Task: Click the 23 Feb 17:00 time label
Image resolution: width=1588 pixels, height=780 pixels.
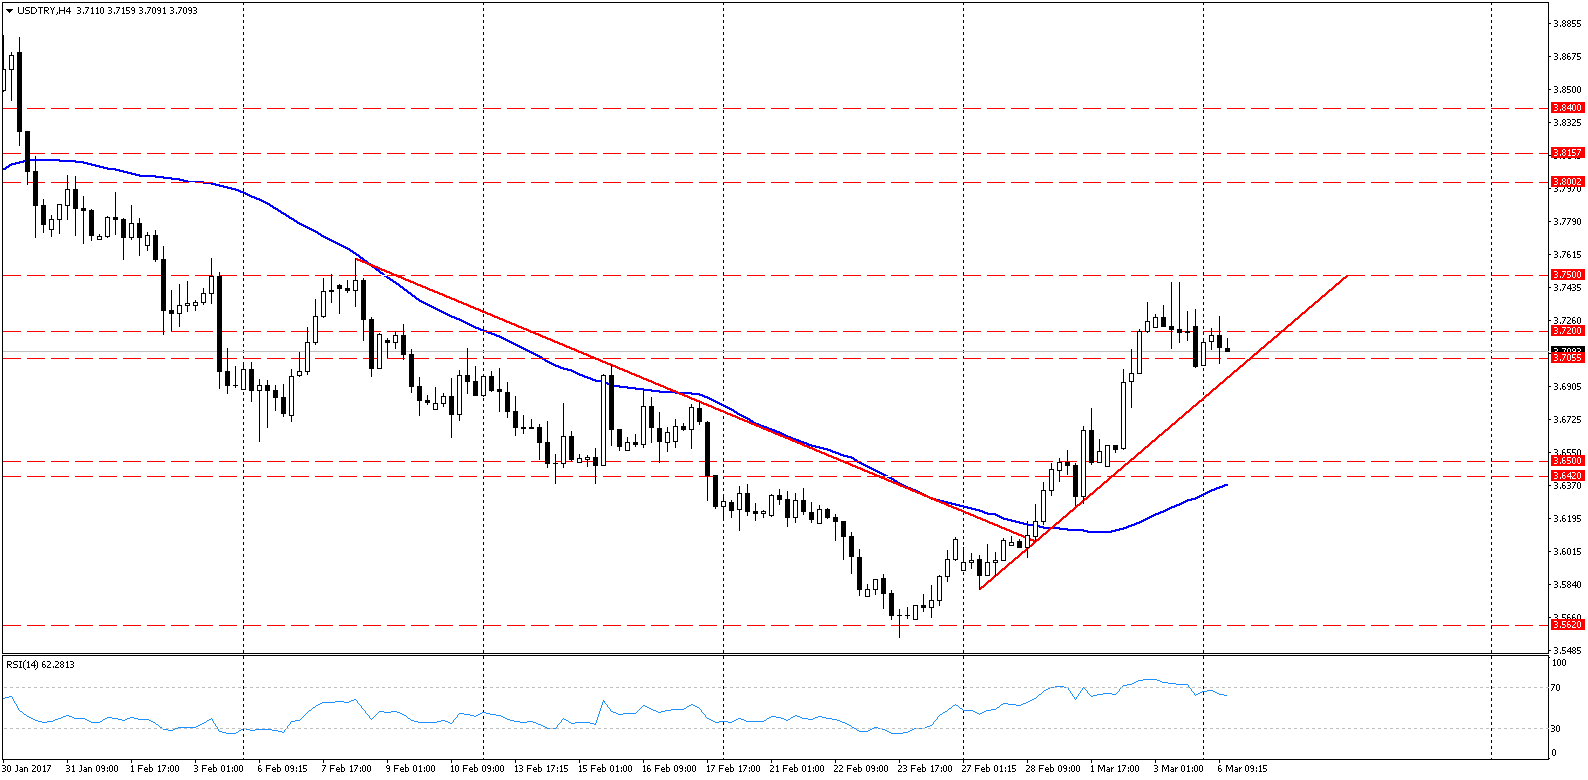Action: (925, 769)
